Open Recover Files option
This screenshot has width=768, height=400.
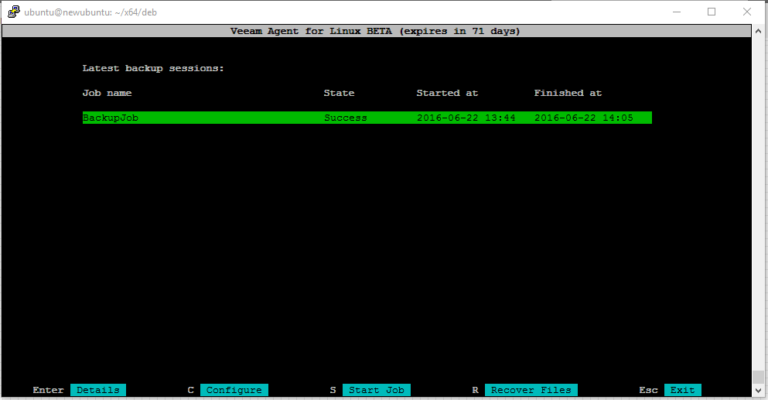(531, 390)
